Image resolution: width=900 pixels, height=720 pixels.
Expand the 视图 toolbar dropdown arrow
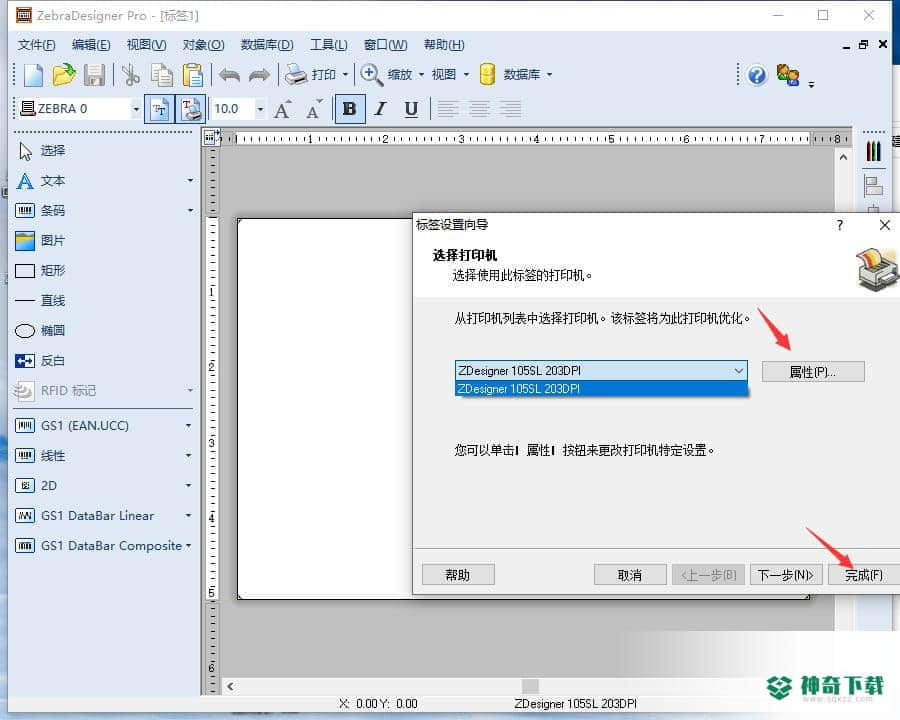(466, 75)
